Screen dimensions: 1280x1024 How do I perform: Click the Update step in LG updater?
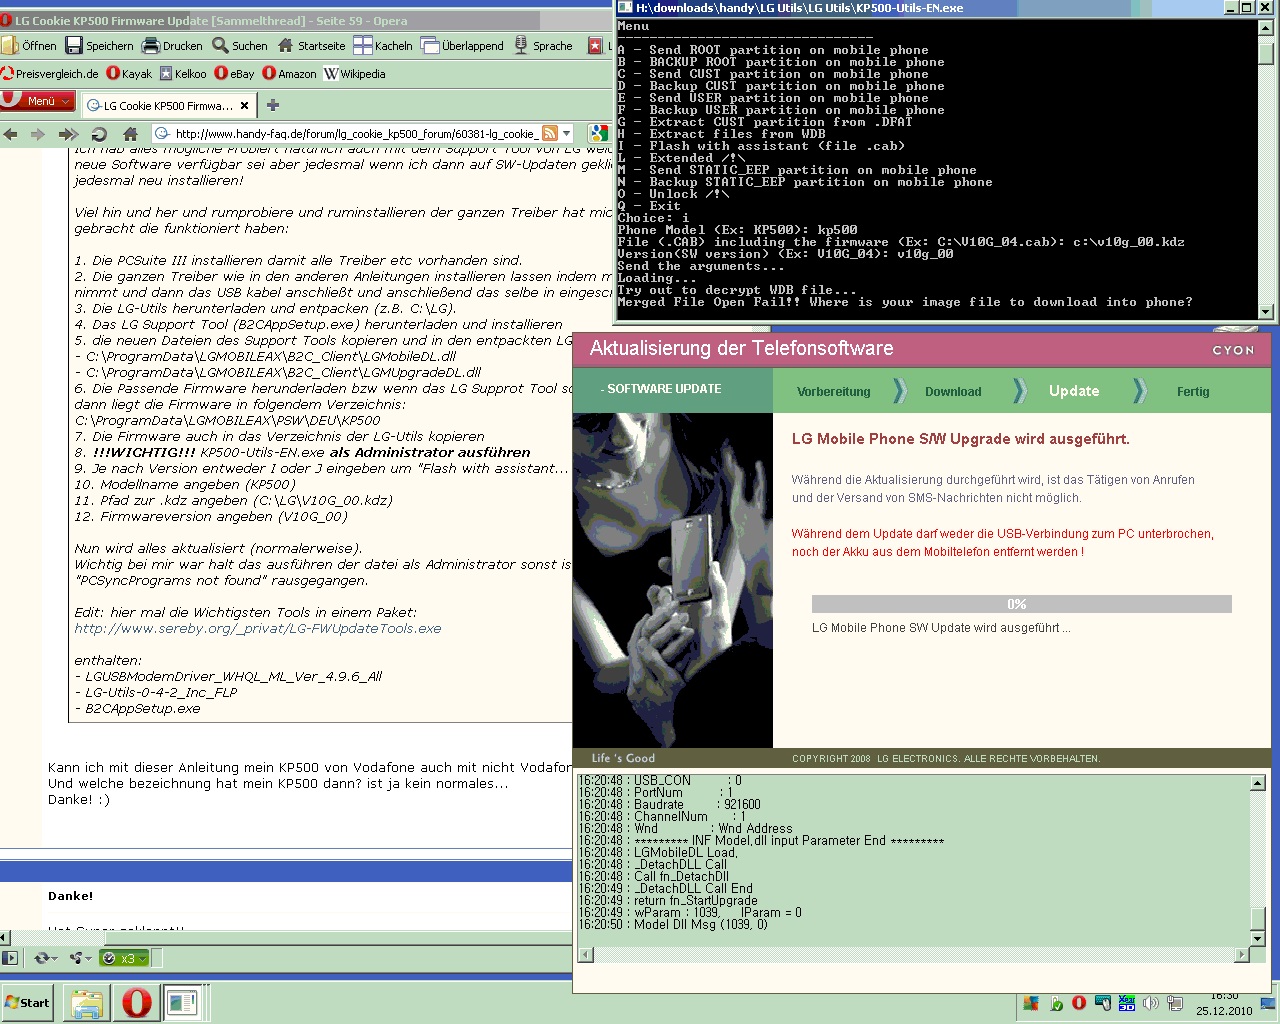click(1074, 391)
